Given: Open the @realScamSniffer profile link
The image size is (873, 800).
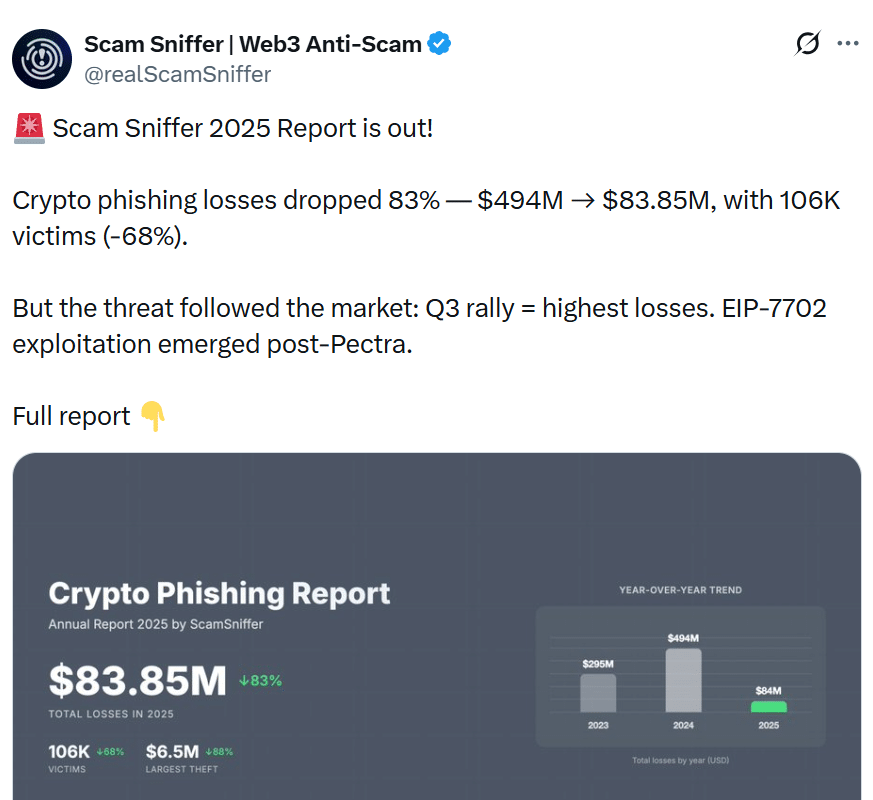Looking at the screenshot, I should (178, 74).
